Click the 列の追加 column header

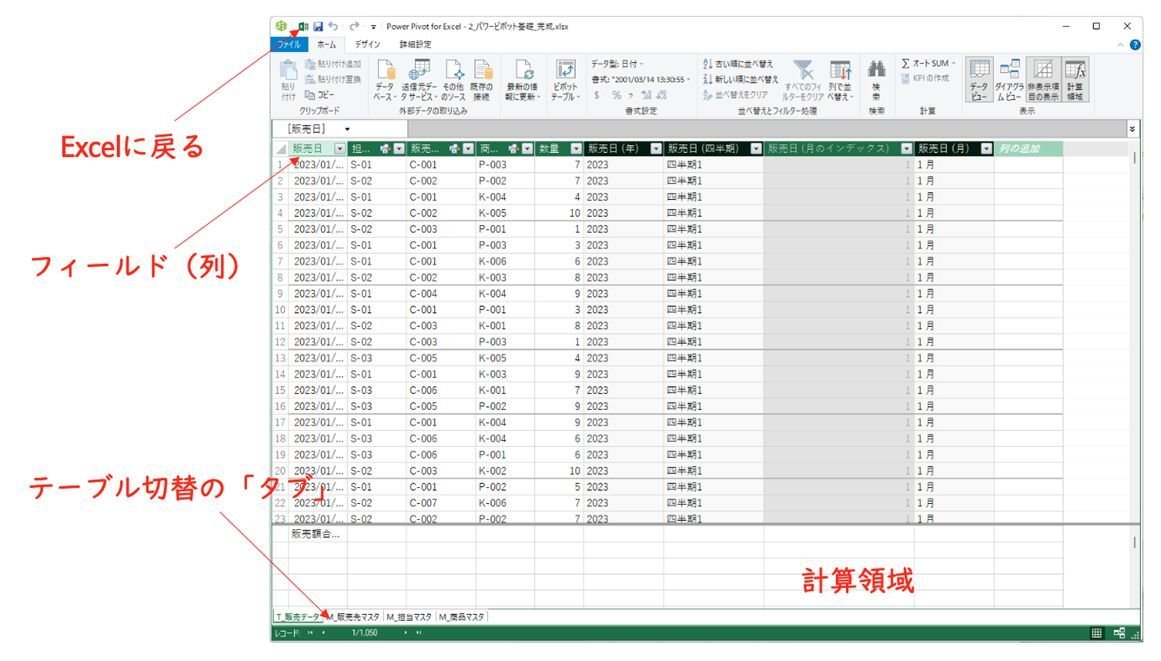1028,149
